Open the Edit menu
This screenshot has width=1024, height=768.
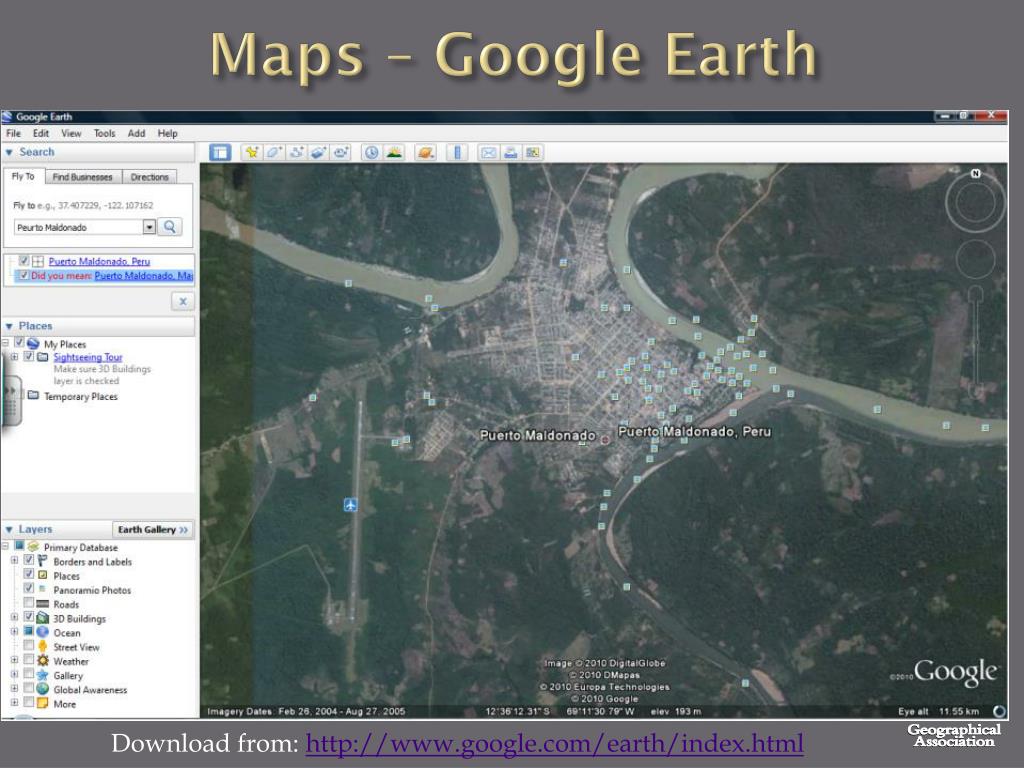[x=41, y=133]
